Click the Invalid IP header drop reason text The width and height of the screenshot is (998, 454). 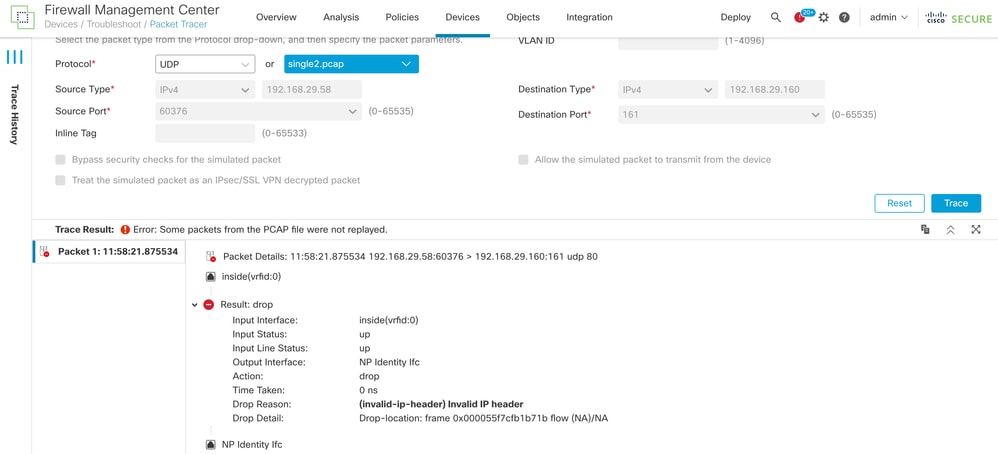point(441,404)
